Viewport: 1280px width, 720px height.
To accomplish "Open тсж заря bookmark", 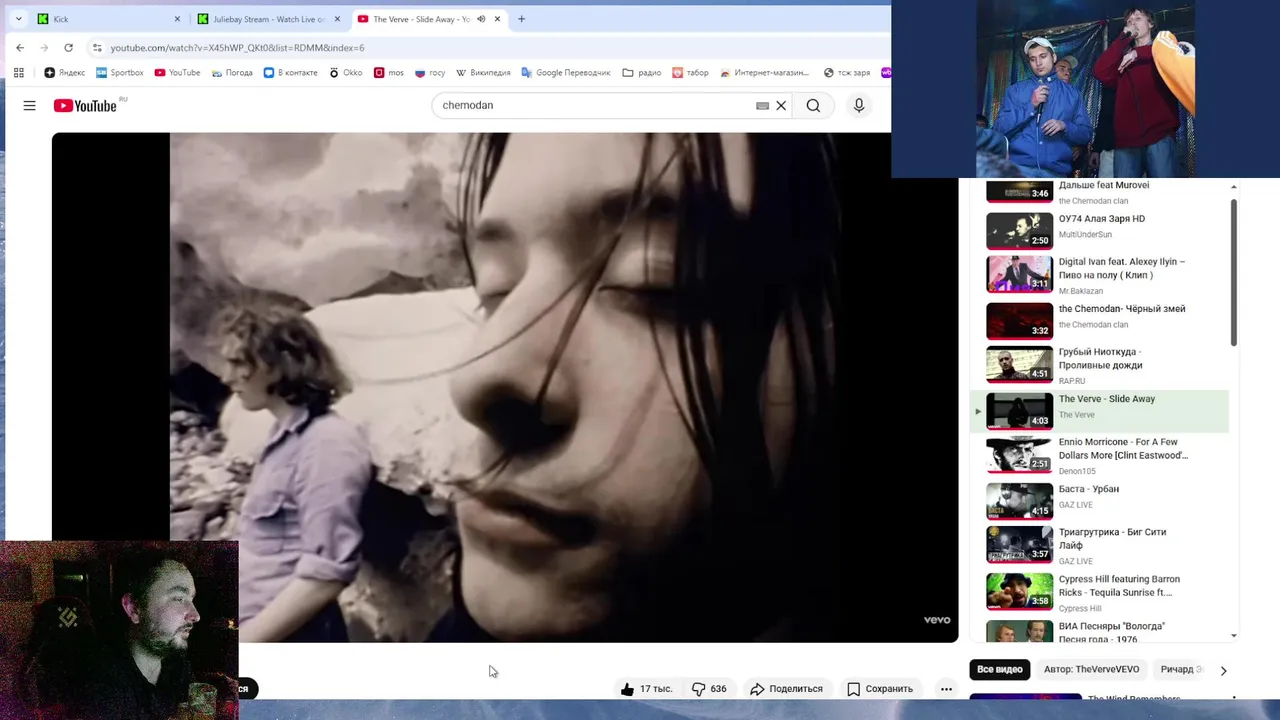I will [847, 72].
